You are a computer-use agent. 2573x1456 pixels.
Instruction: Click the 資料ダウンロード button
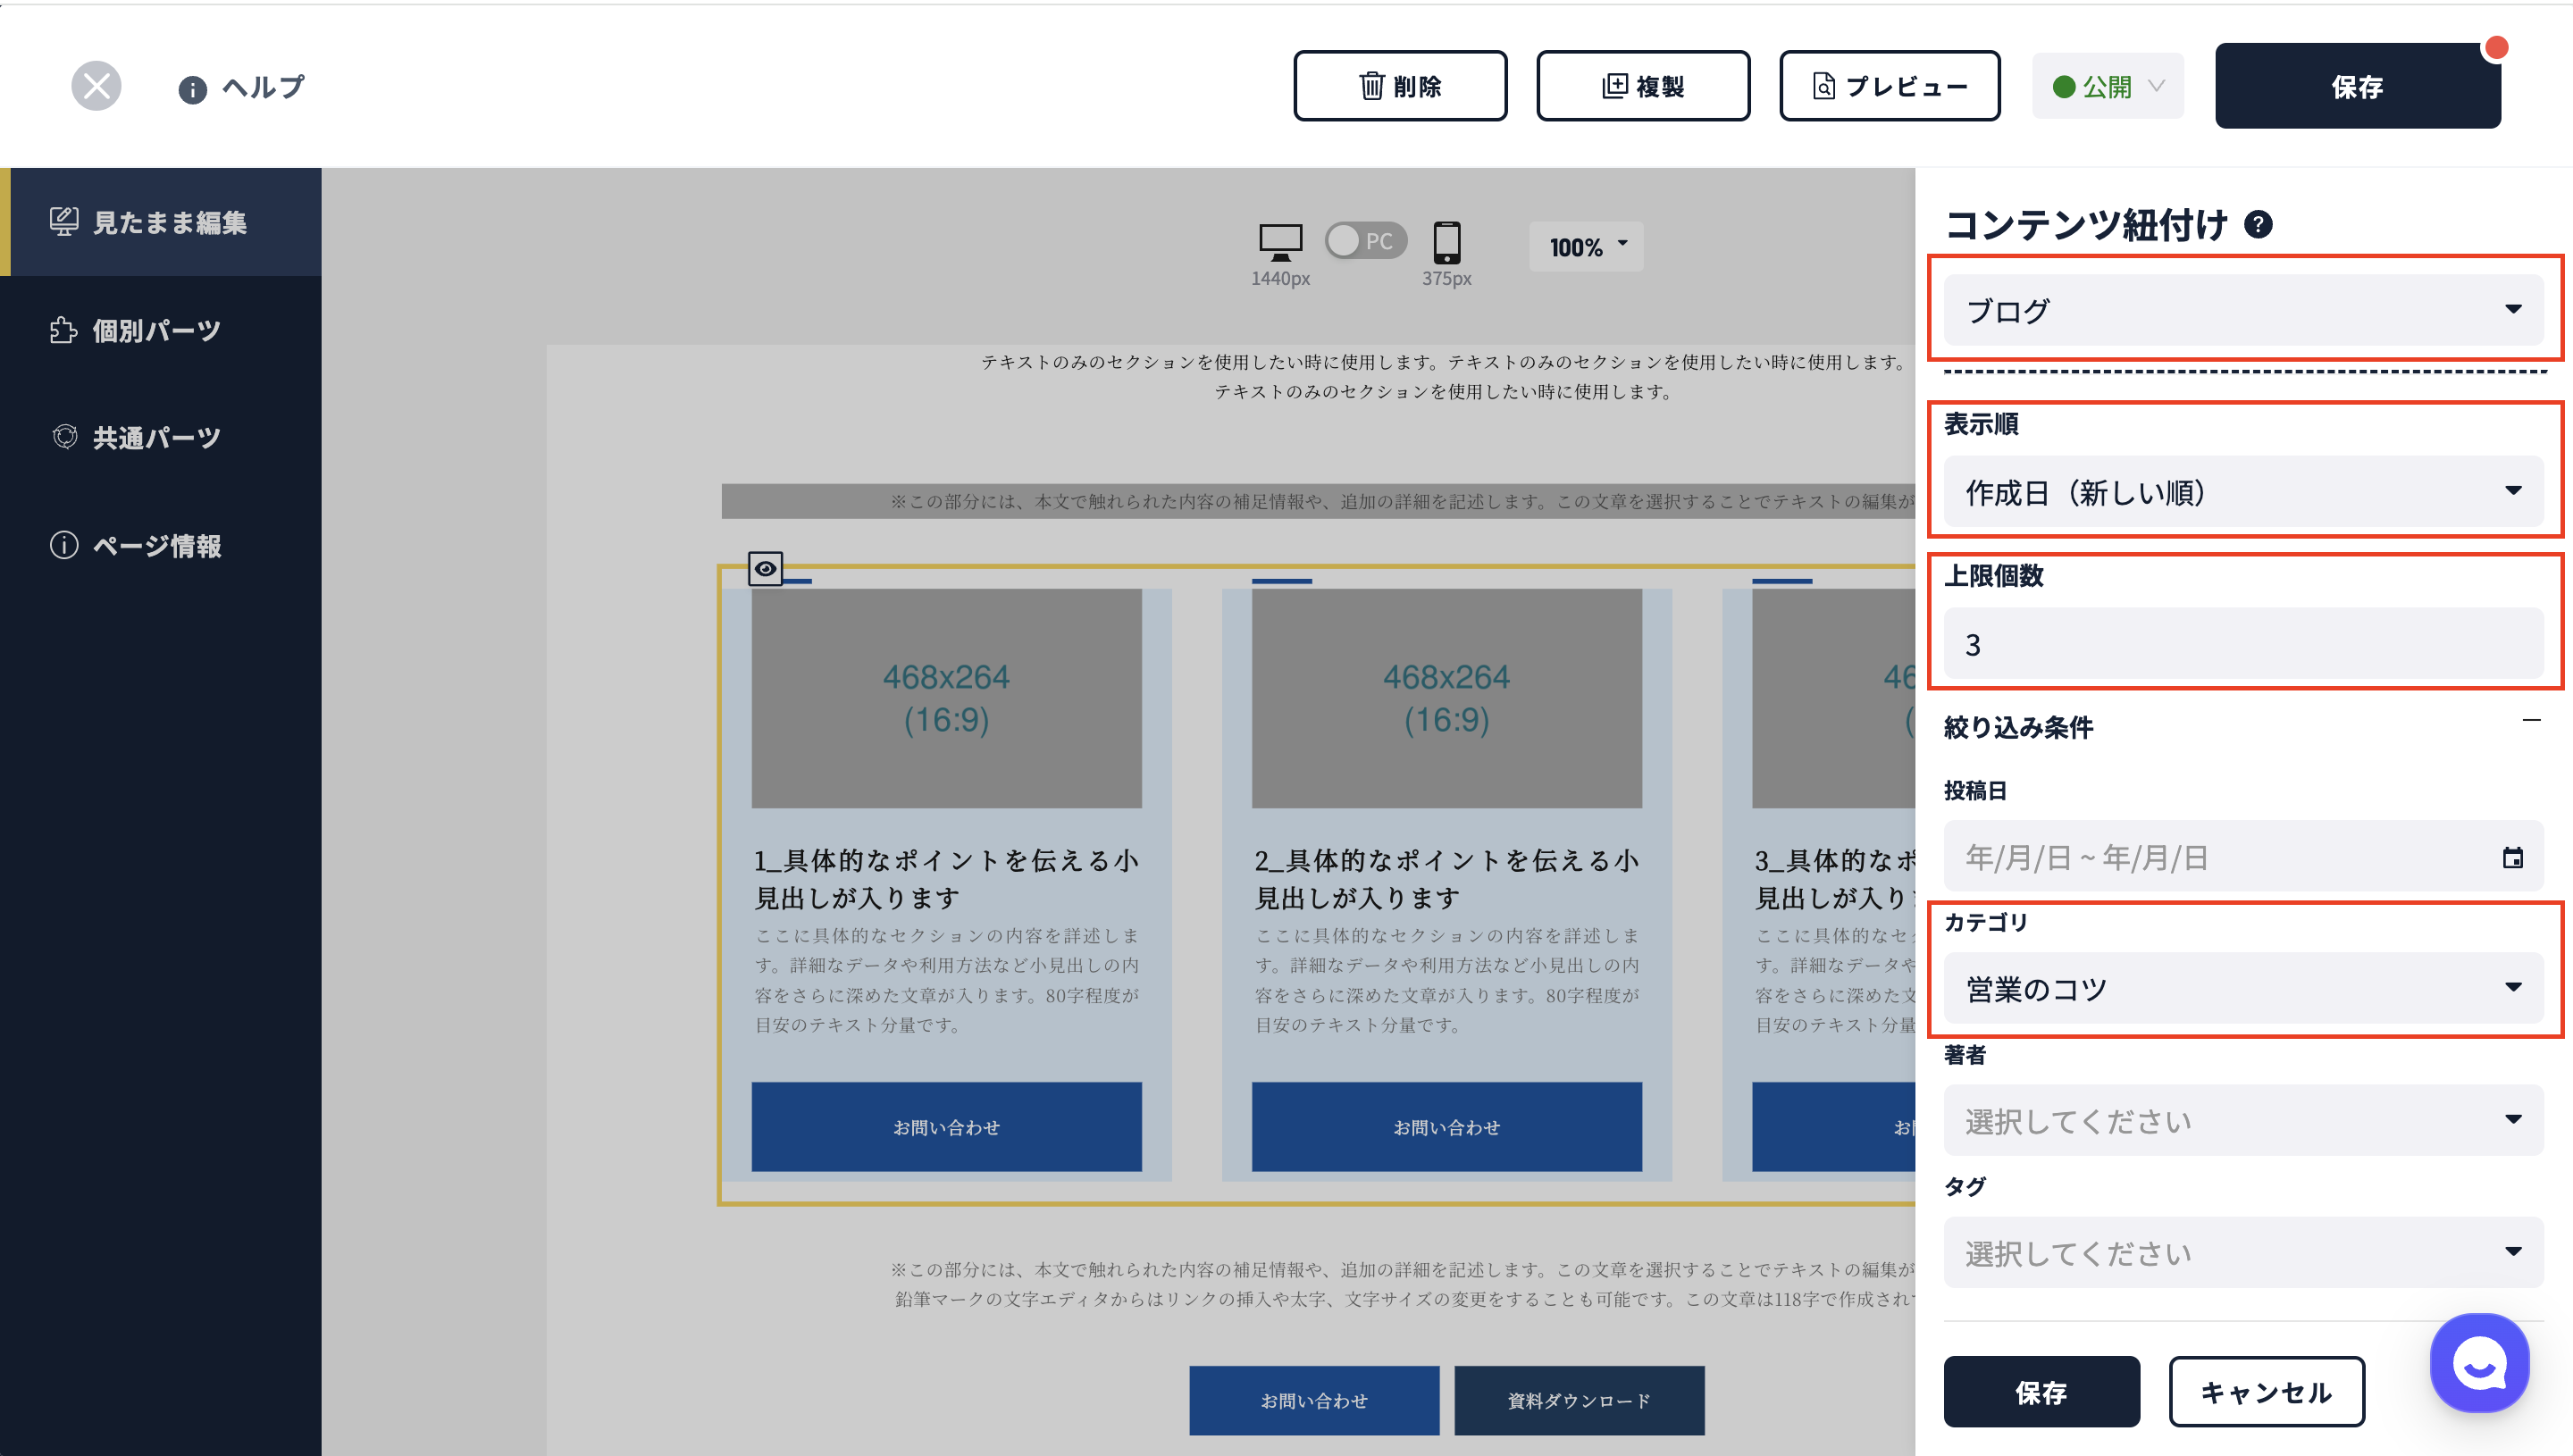(x=1579, y=1401)
